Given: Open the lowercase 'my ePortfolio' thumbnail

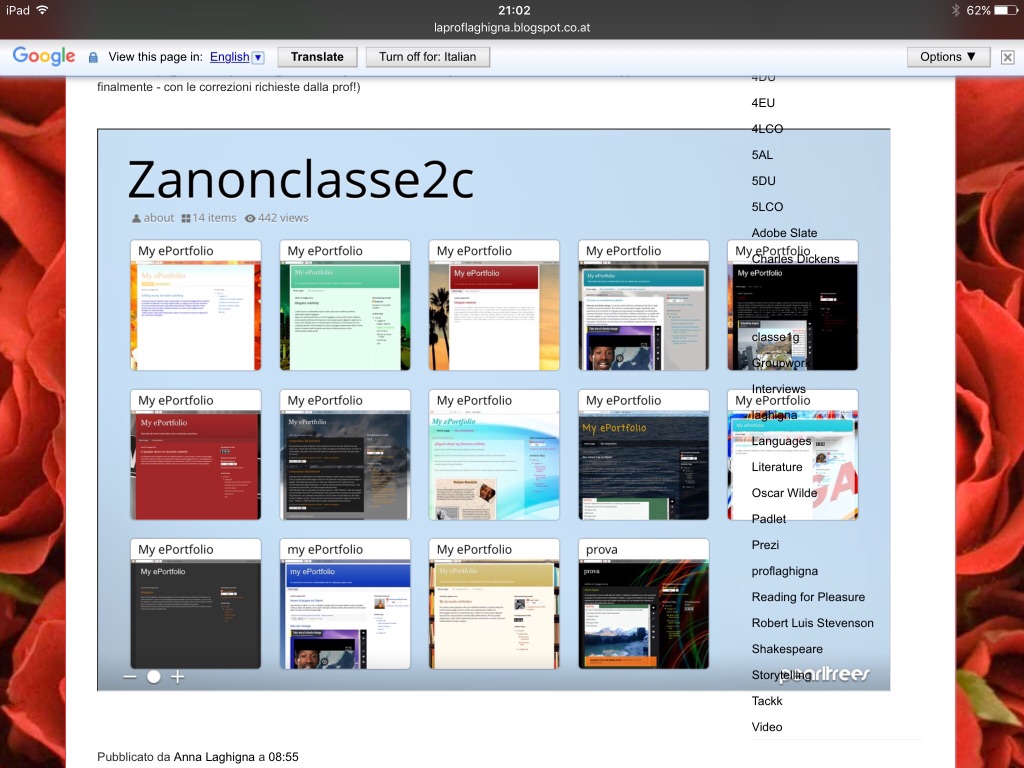Looking at the screenshot, I should (x=345, y=604).
